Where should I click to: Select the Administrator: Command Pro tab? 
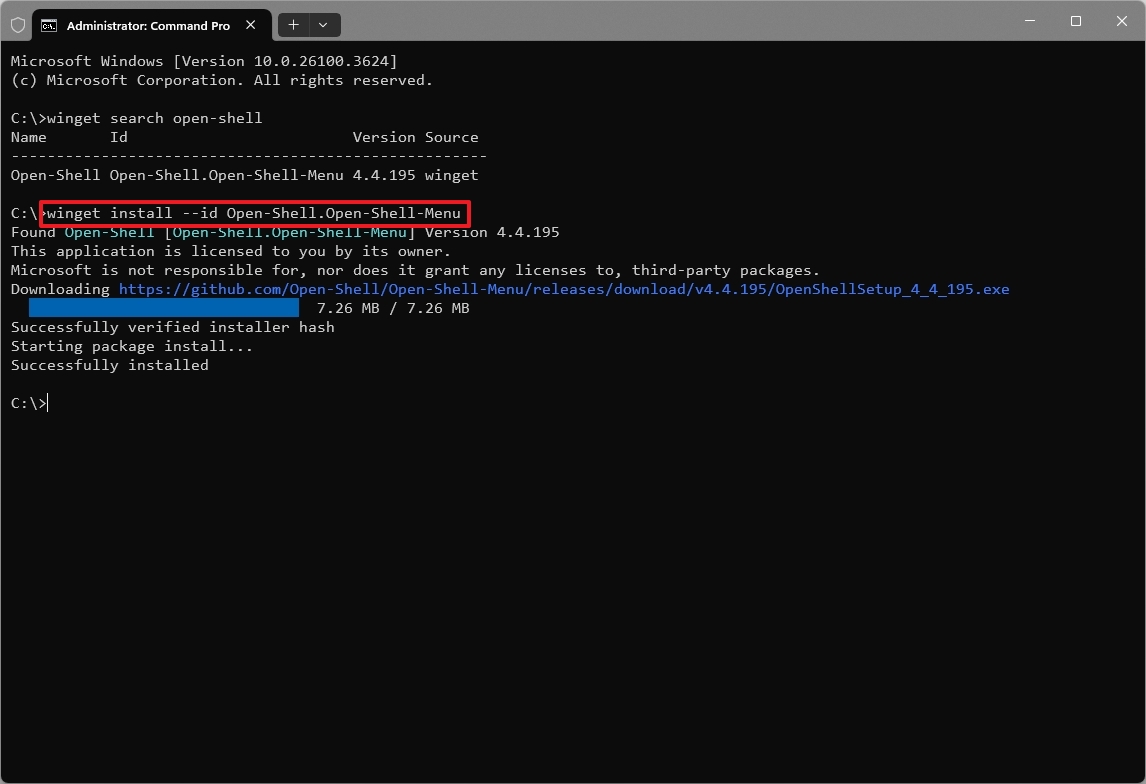[153, 26]
